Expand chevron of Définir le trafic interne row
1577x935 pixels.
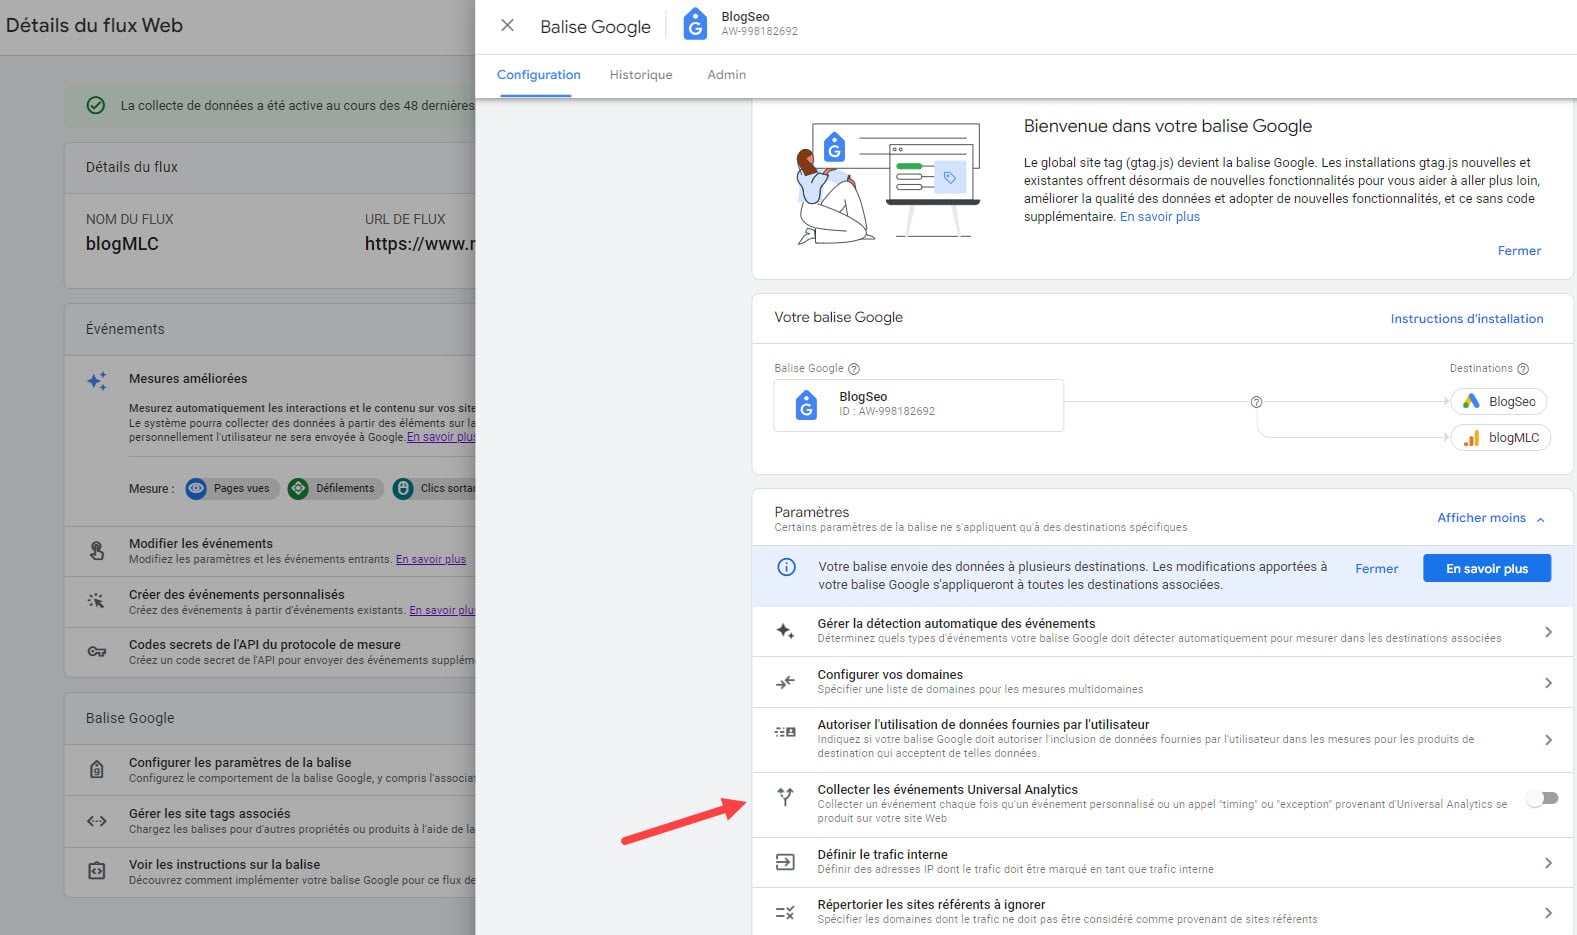[x=1548, y=863]
